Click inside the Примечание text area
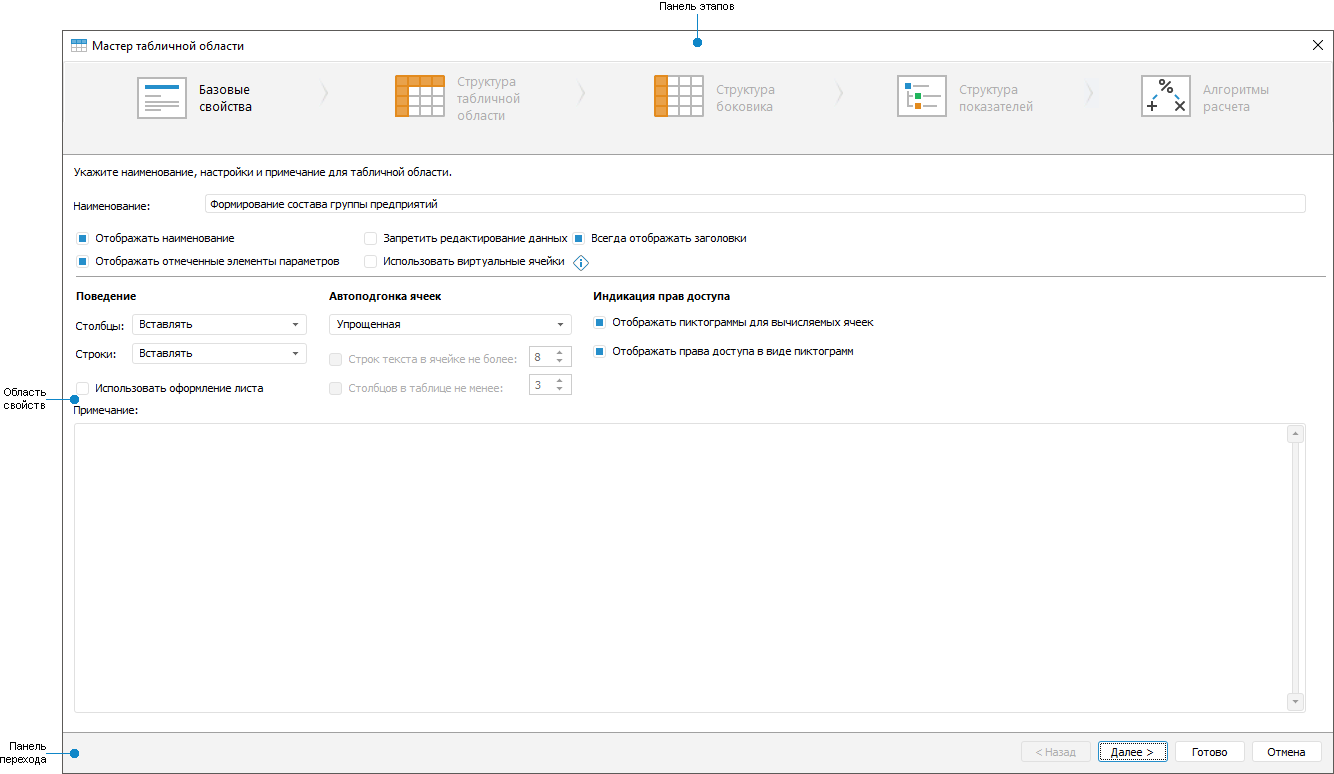The image size is (1334, 774). pos(680,568)
